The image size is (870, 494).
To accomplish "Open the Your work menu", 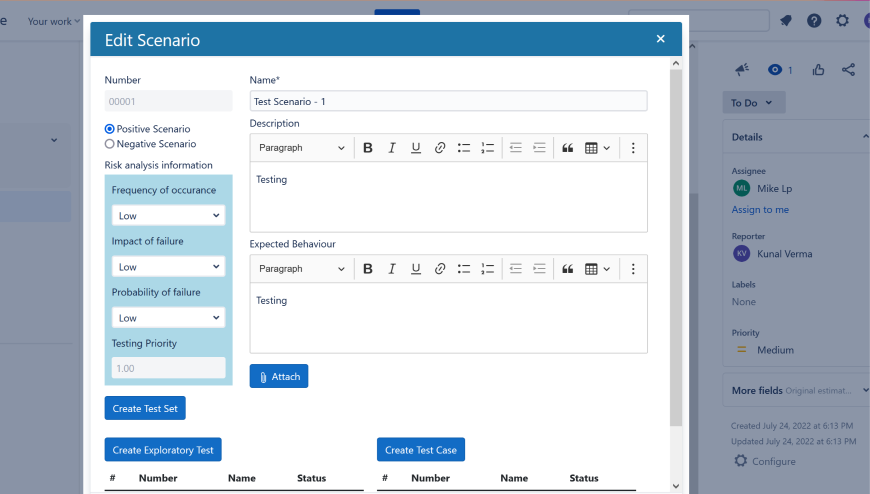I will tap(54, 21).
